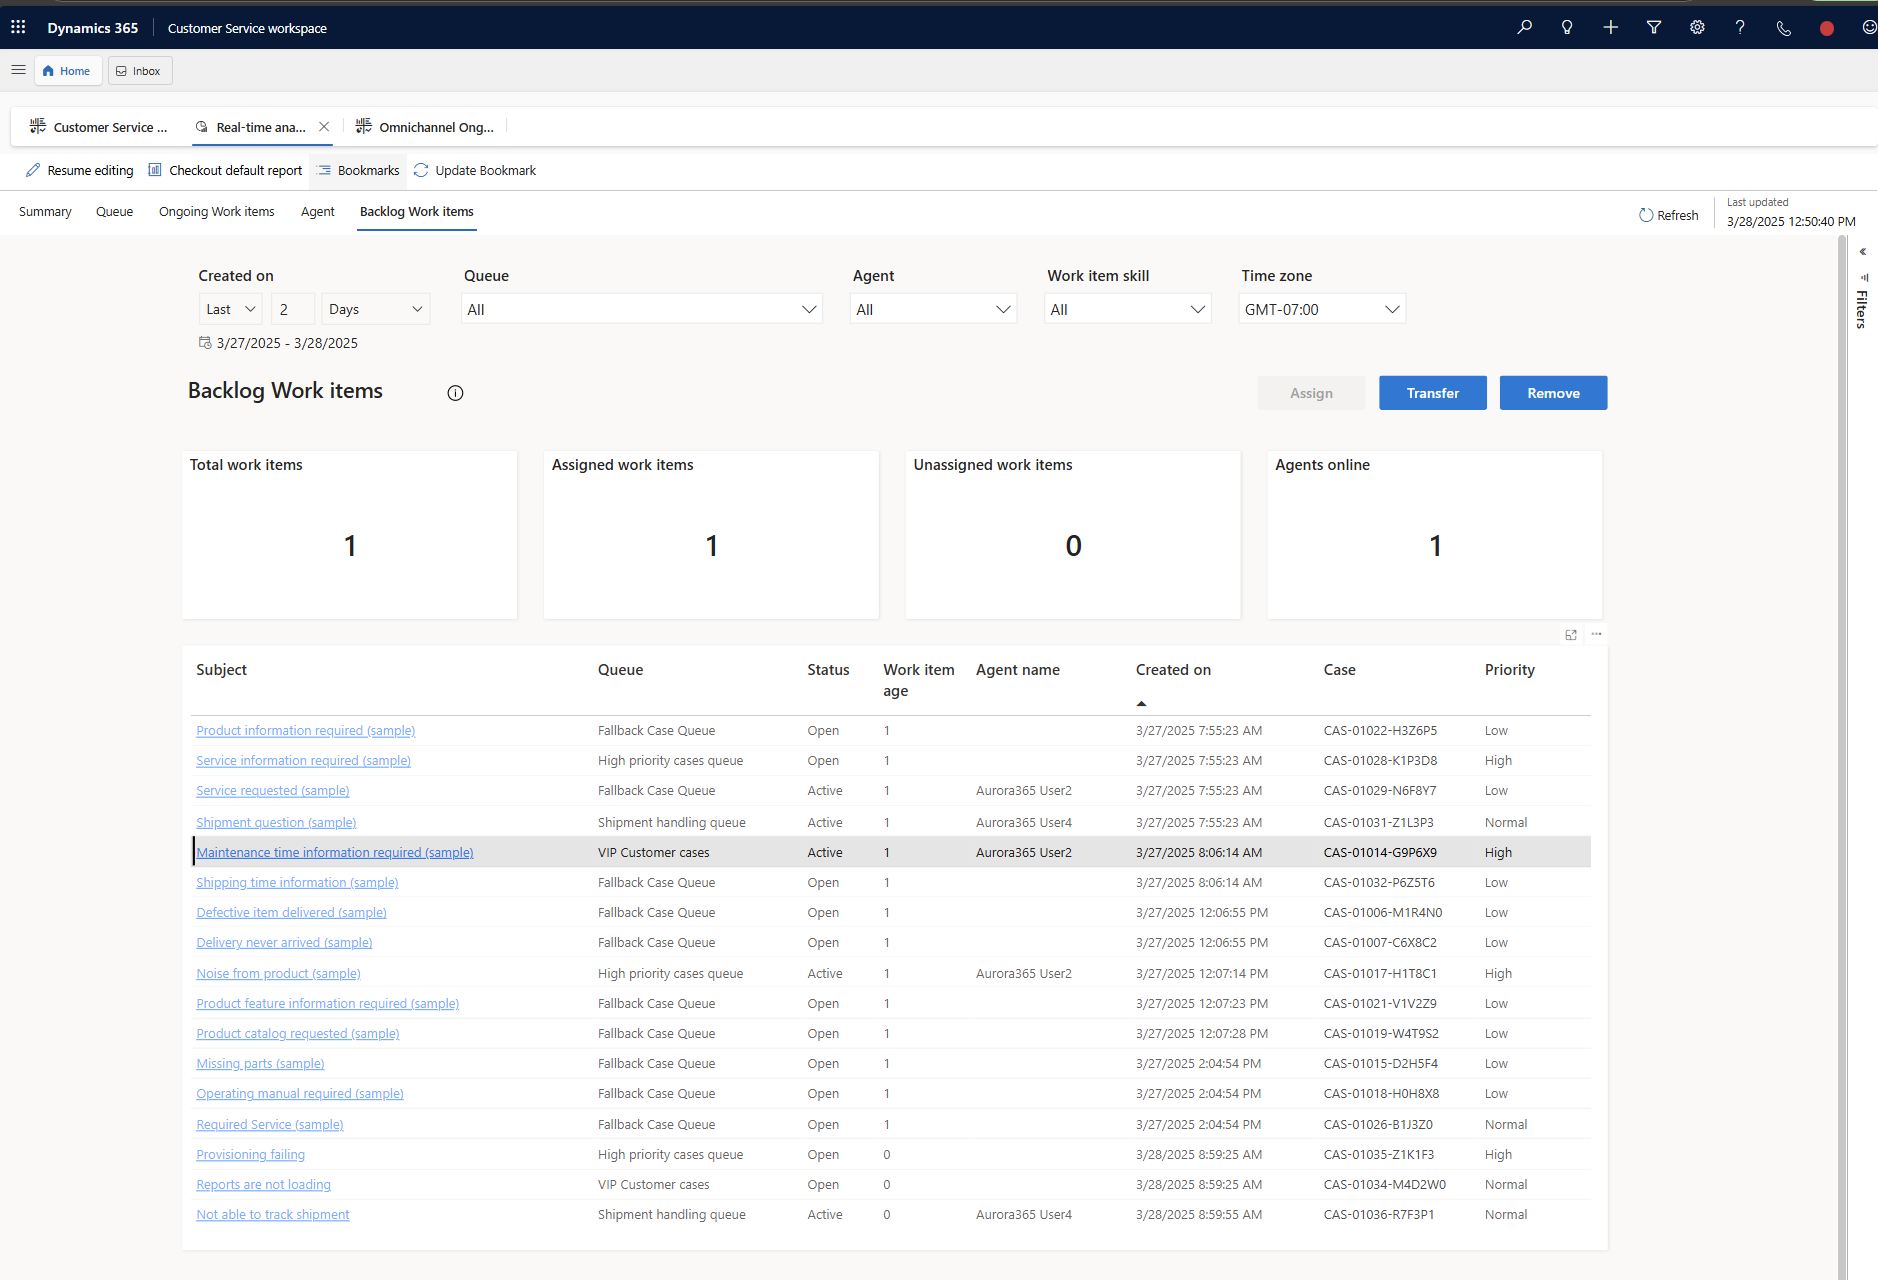Click the Total work items card
The height and width of the screenshot is (1280, 1878).
[349, 534]
